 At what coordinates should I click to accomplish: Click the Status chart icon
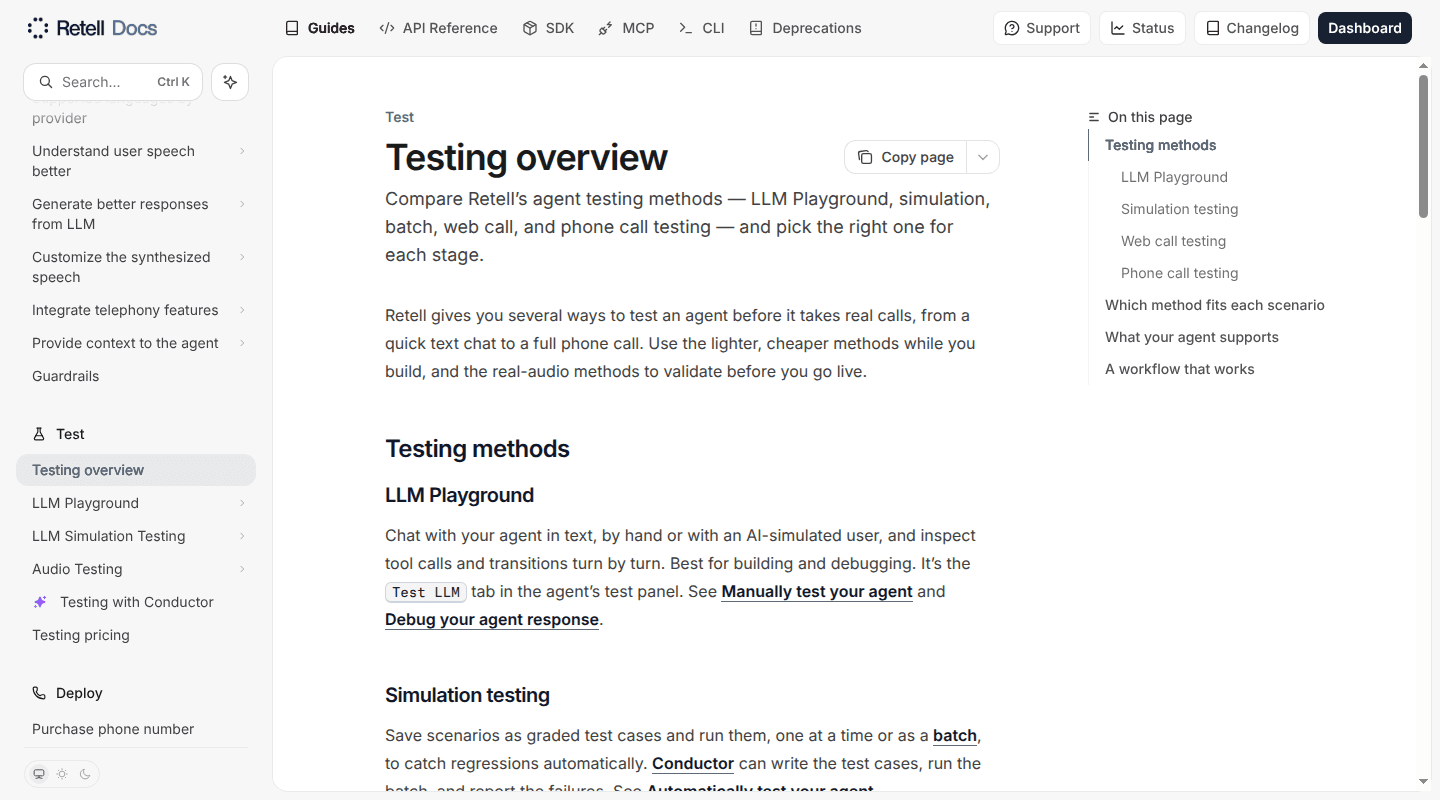coord(1118,28)
